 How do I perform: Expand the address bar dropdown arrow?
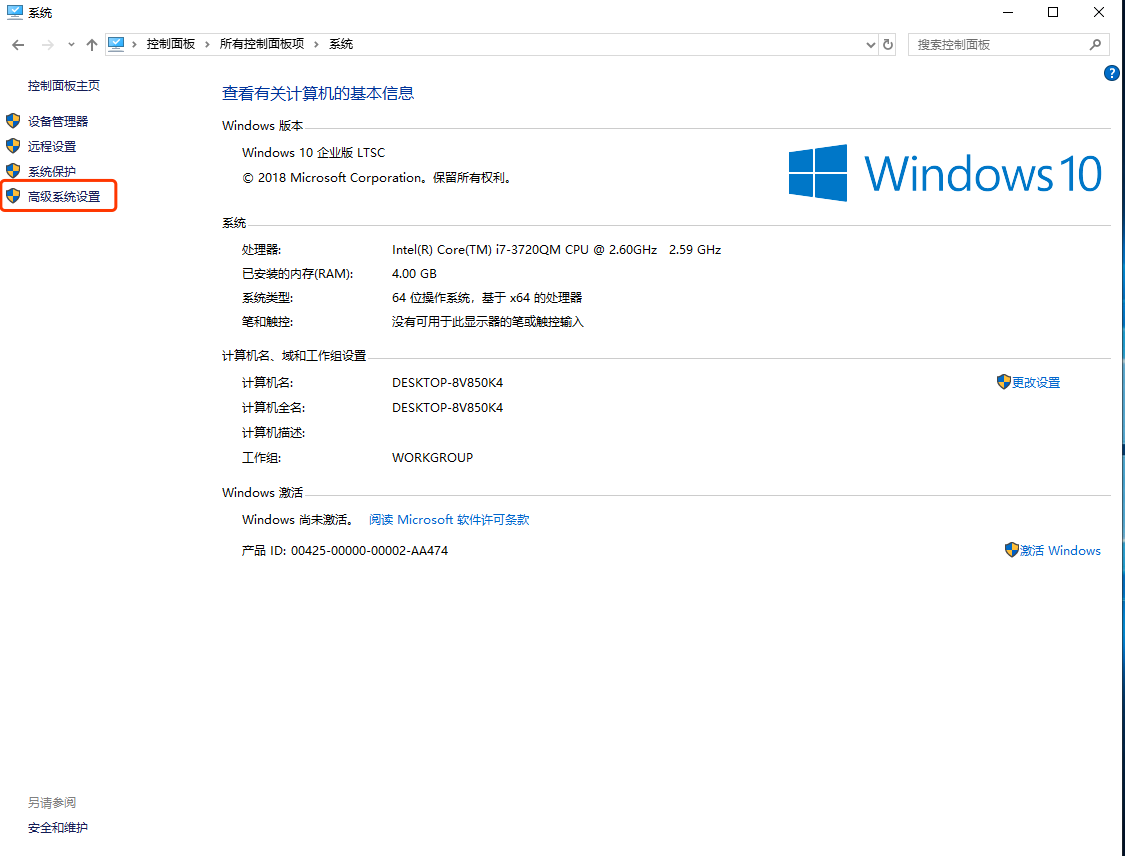point(869,44)
